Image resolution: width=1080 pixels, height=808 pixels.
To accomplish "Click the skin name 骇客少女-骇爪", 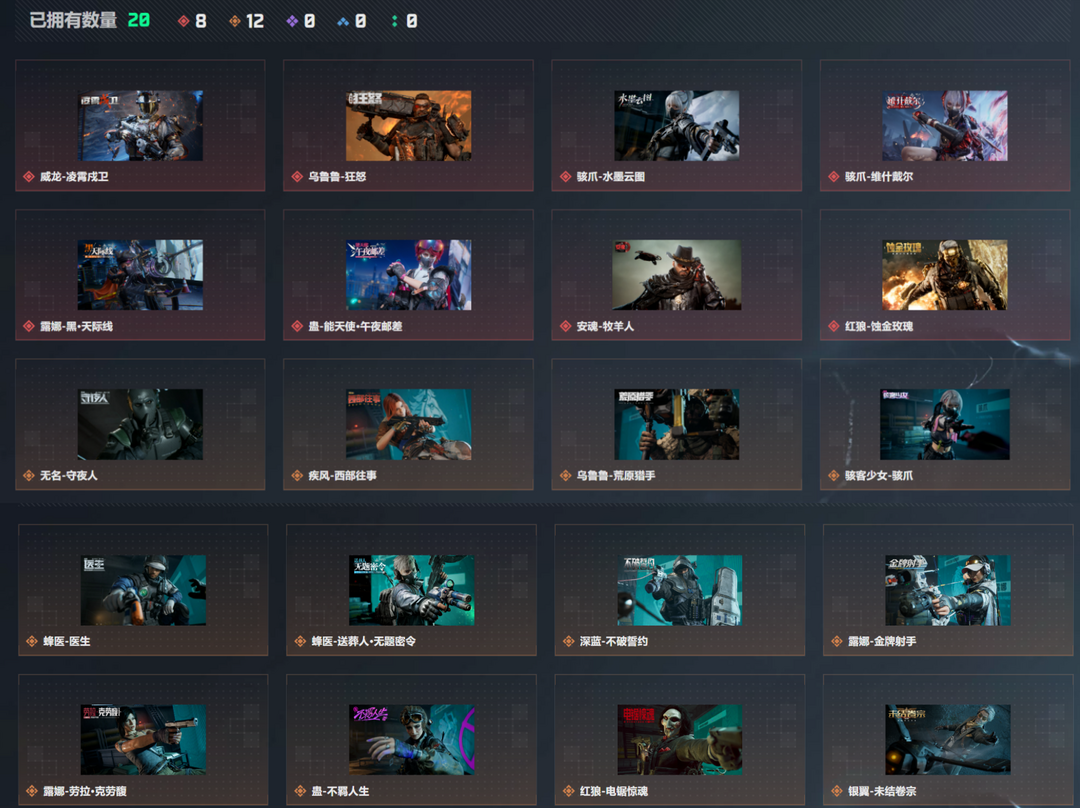I will click(879, 476).
